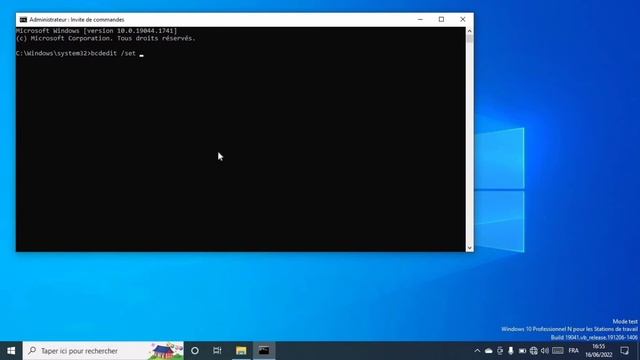Open the volume speaker tray icon
The width and height of the screenshot is (640, 360).
(545, 351)
